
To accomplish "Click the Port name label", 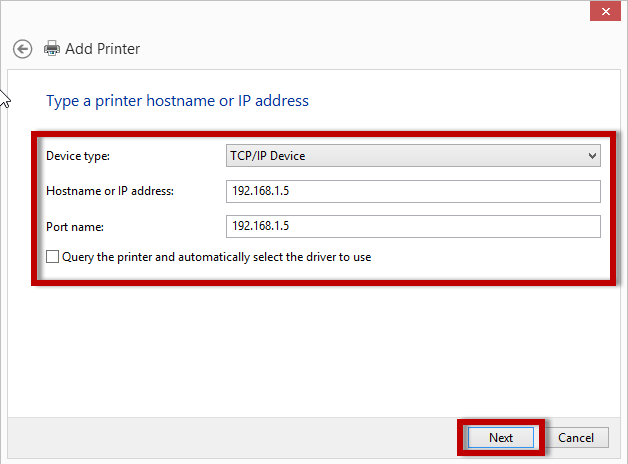I will pos(75,226).
